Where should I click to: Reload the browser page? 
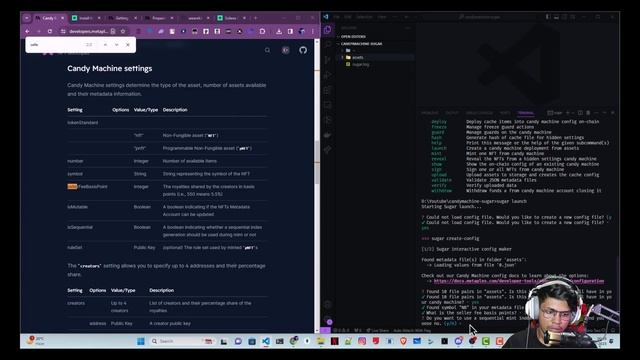(50, 31)
